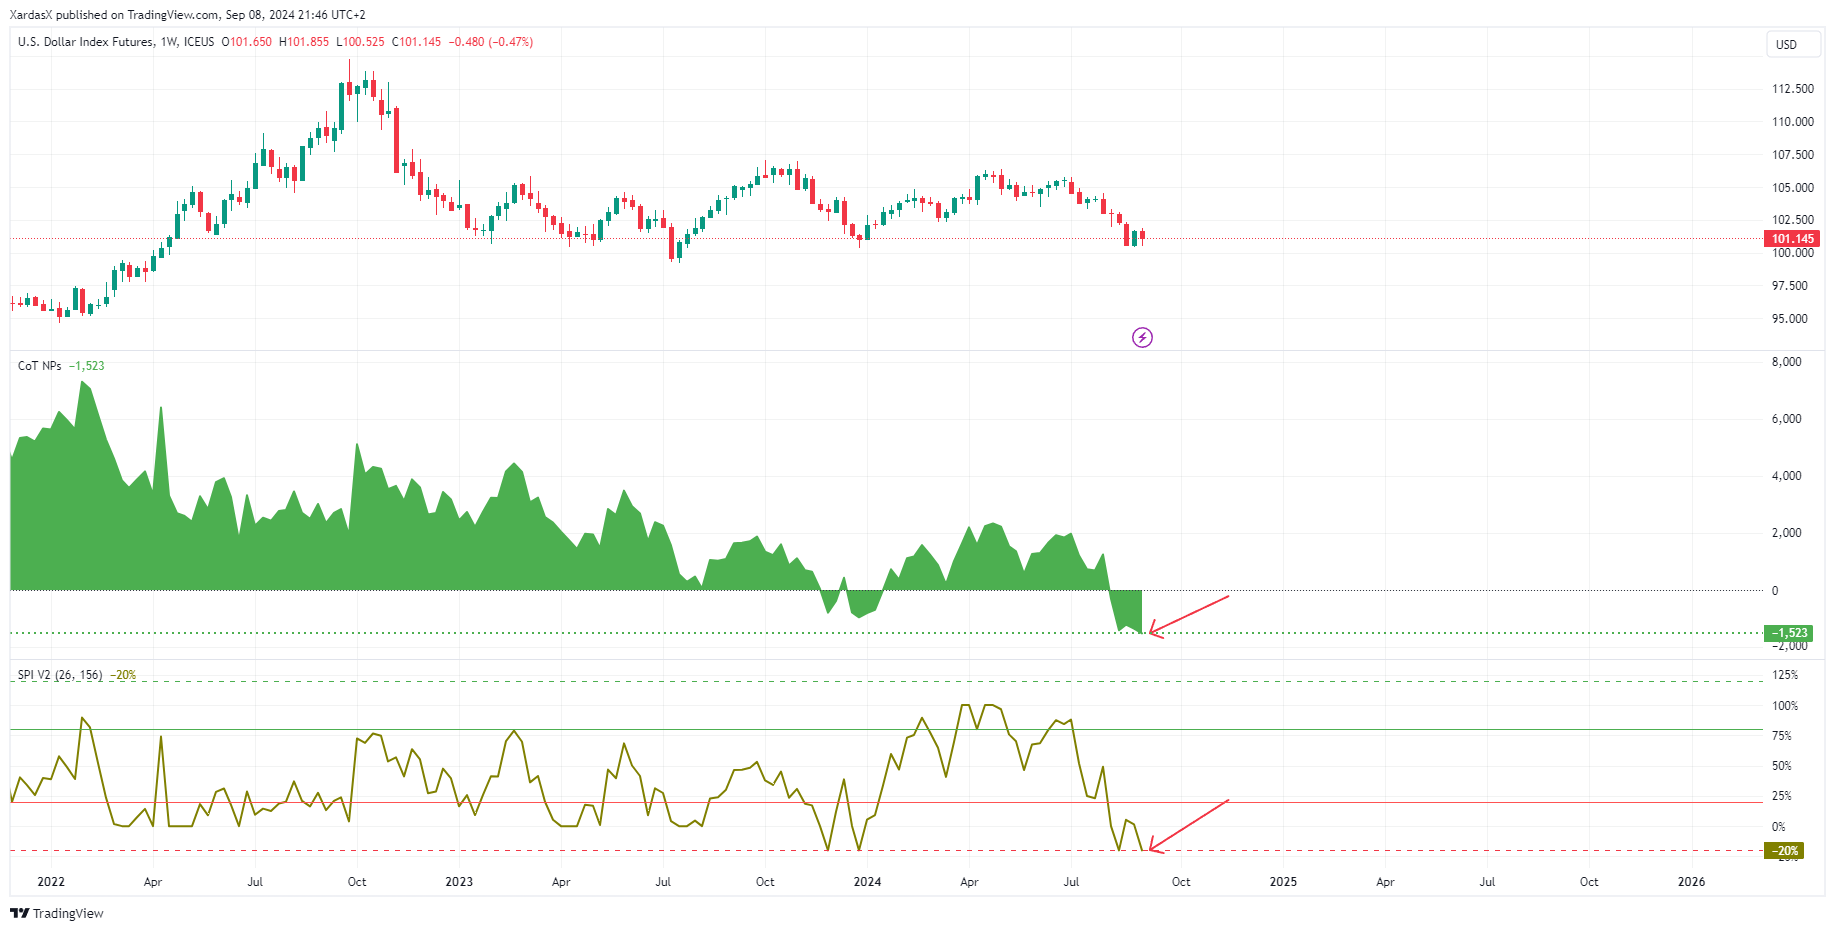Click the 2022 time axis label
Image resolution: width=1835 pixels, height=931 pixels.
point(51,882)
